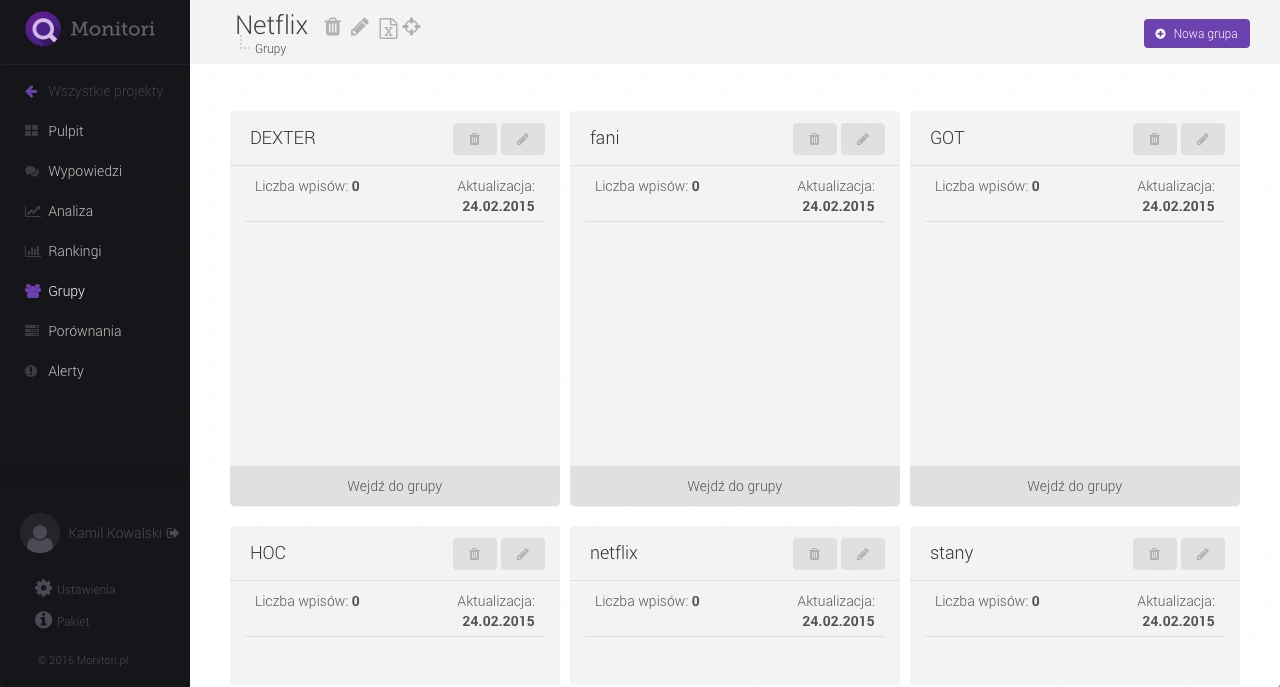The height and width of the screenshot is (687, 1280).
Task: Click the Netflix project heading
Action: (271, 25)
